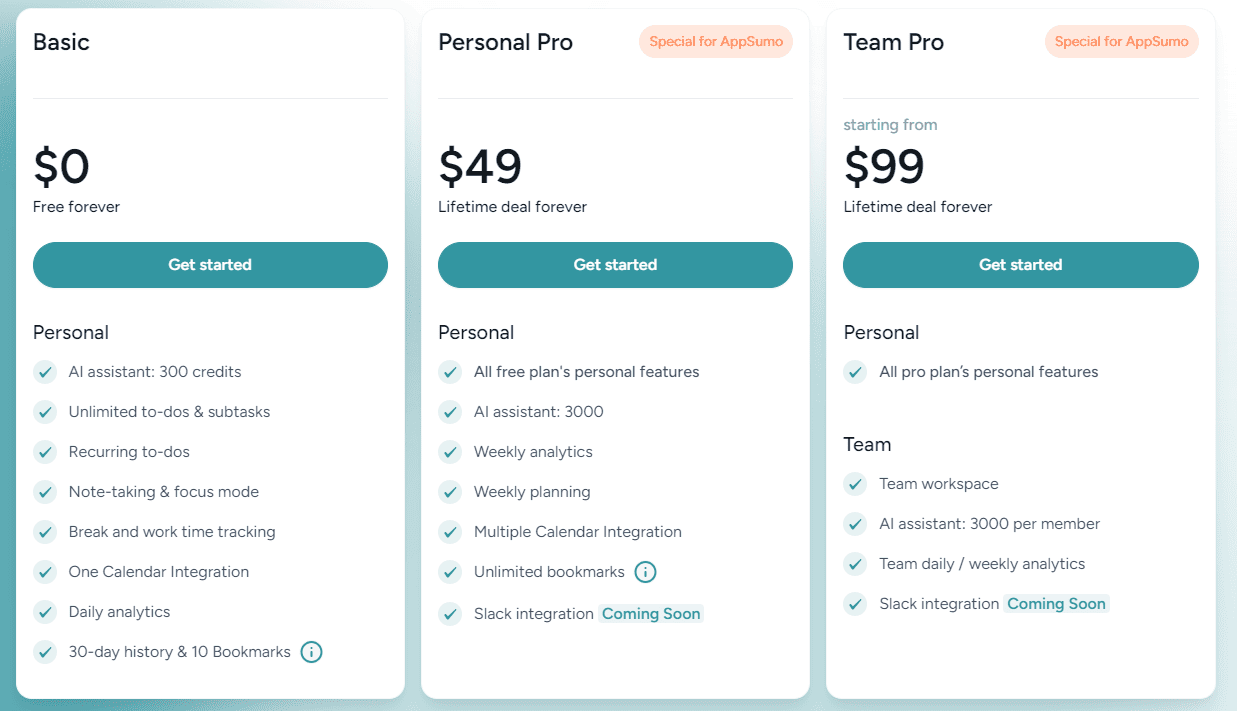
Task: Click the checkmark beside Weekly planning
Action: coord(450,491)
